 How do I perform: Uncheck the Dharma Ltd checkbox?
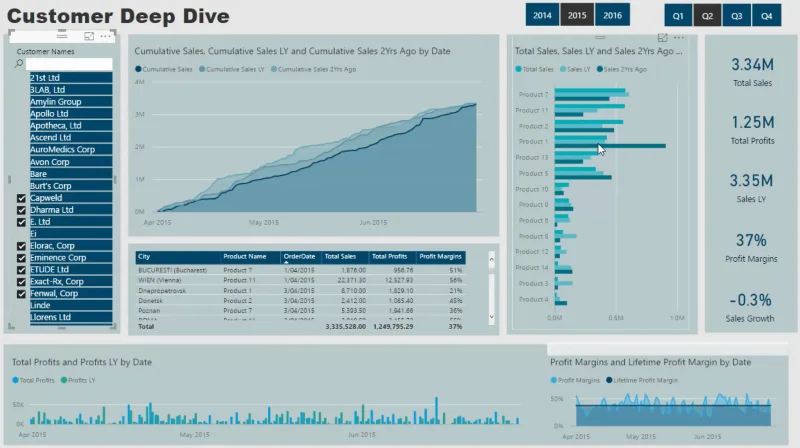tap(21, 210)
